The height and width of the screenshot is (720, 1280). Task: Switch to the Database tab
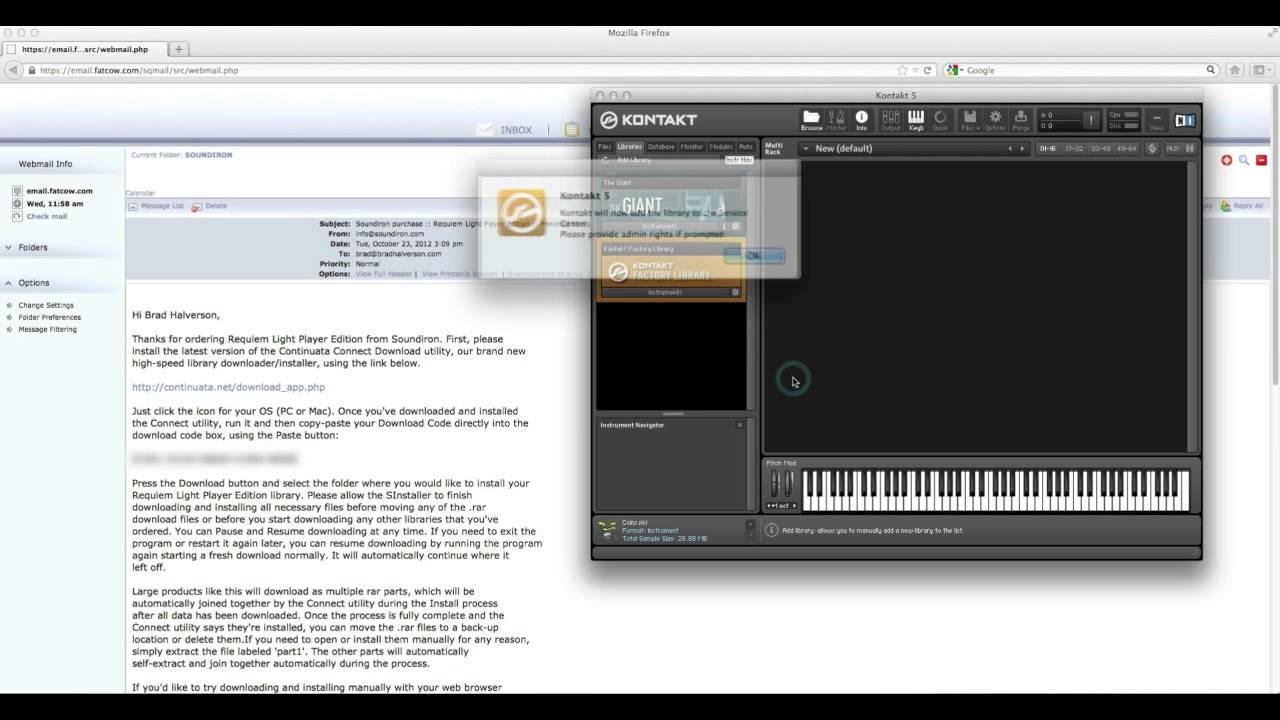click(661, 147)
